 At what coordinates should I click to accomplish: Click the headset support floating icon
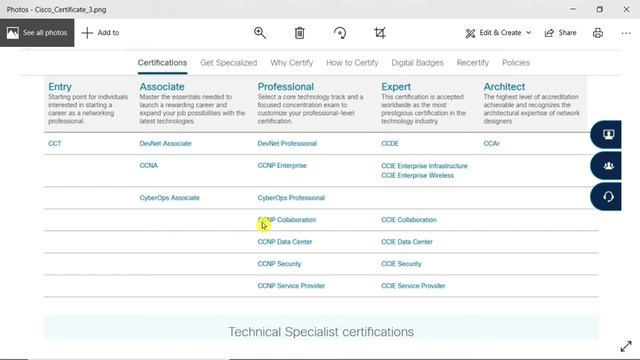click(x=606, y=197)
